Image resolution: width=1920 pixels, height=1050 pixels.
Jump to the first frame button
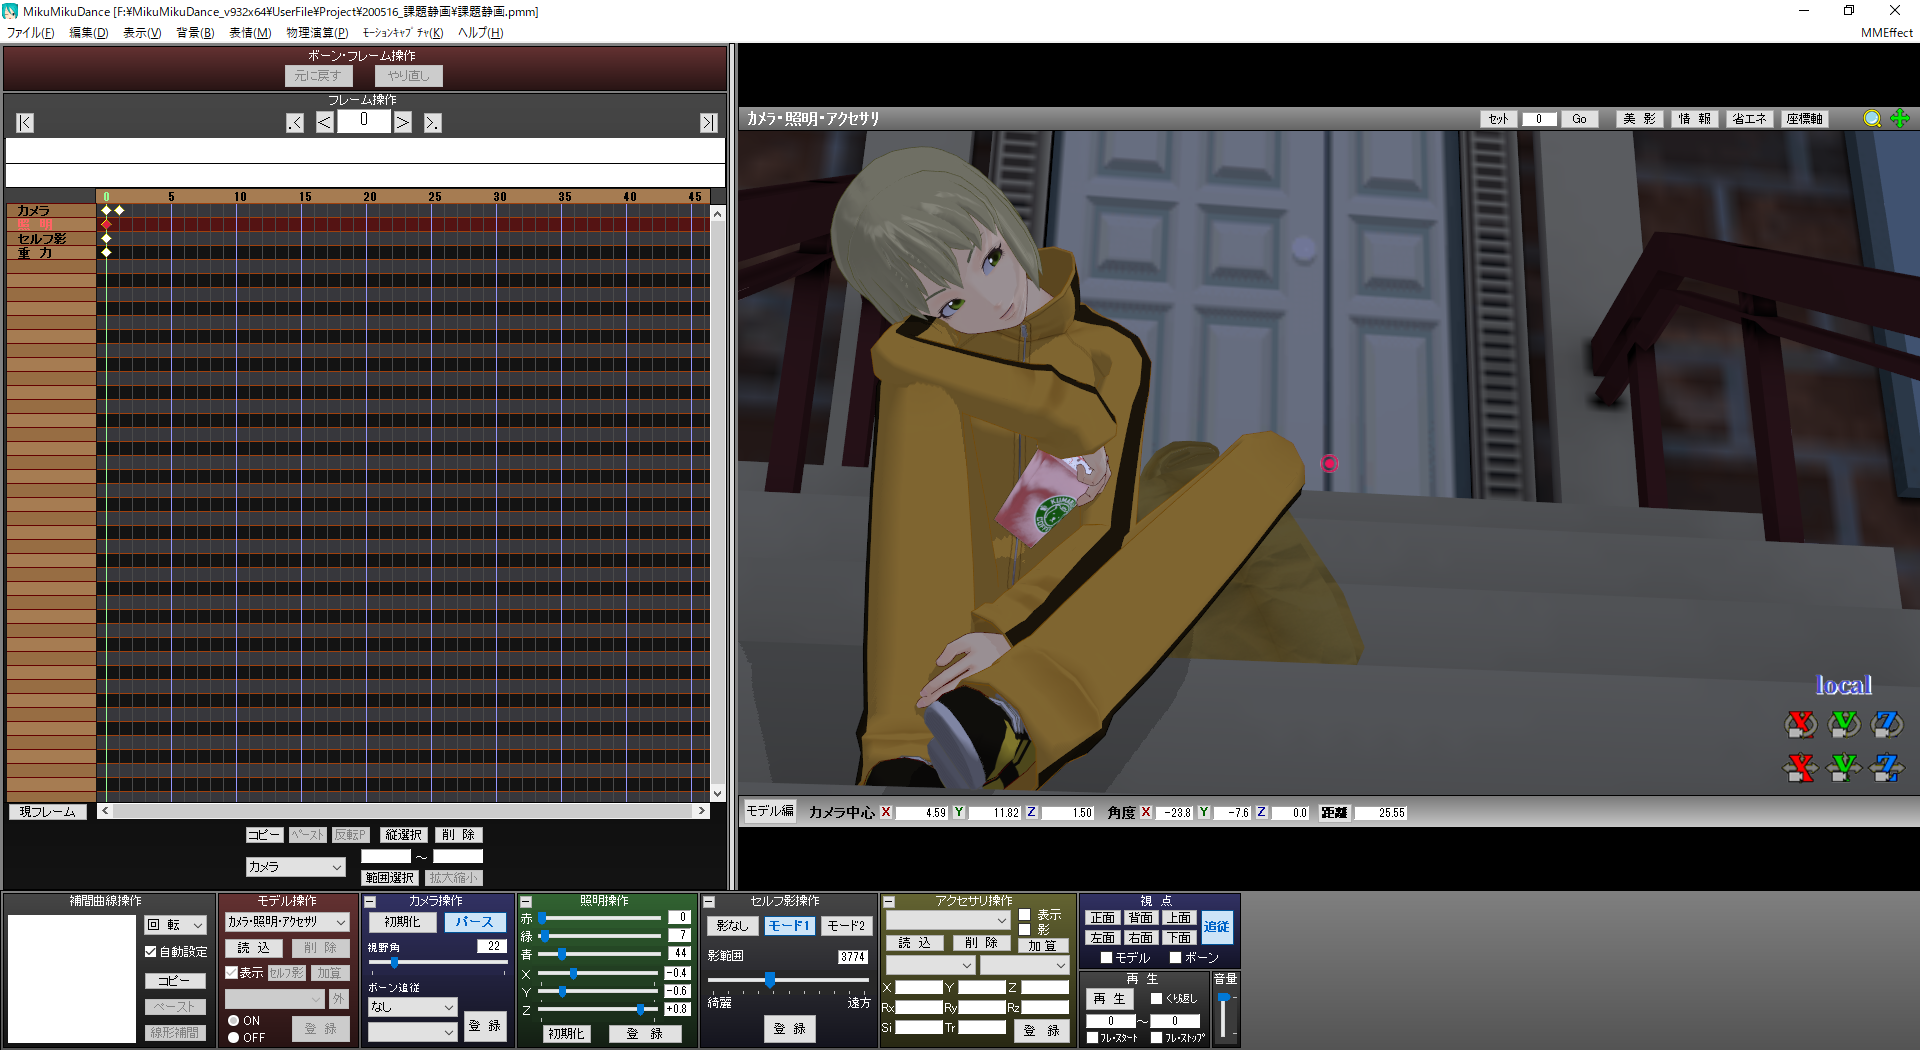25,123
